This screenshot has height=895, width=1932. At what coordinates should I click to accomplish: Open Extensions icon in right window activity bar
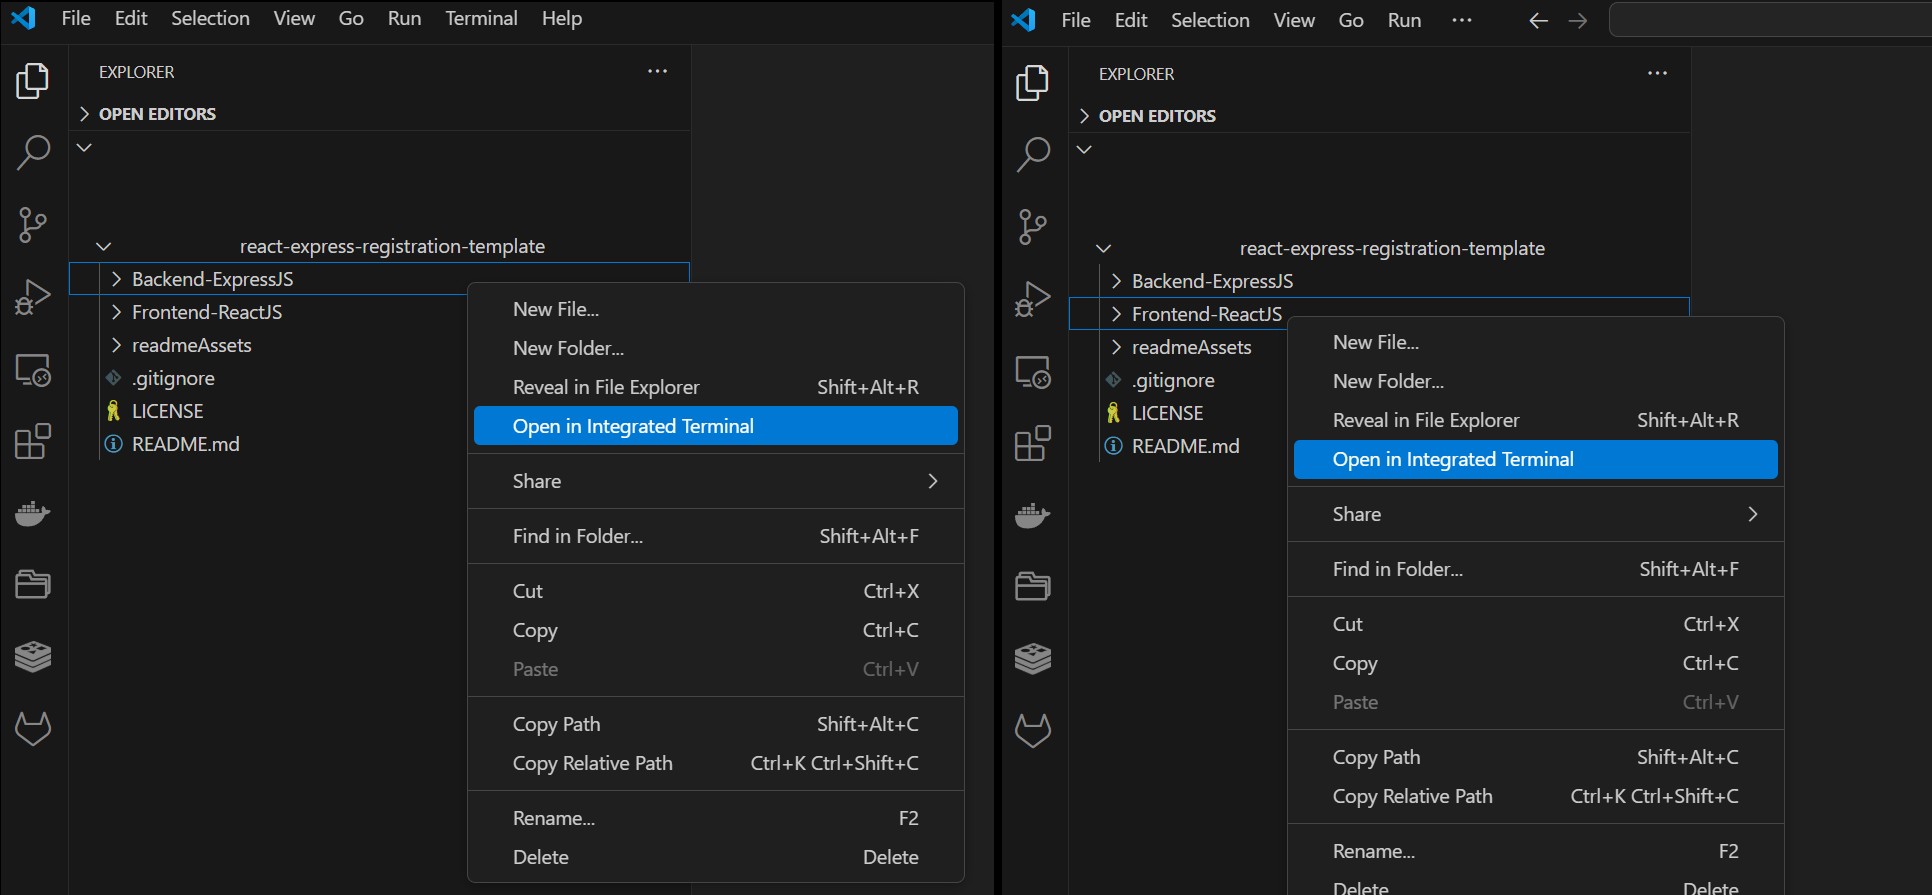1033,443
